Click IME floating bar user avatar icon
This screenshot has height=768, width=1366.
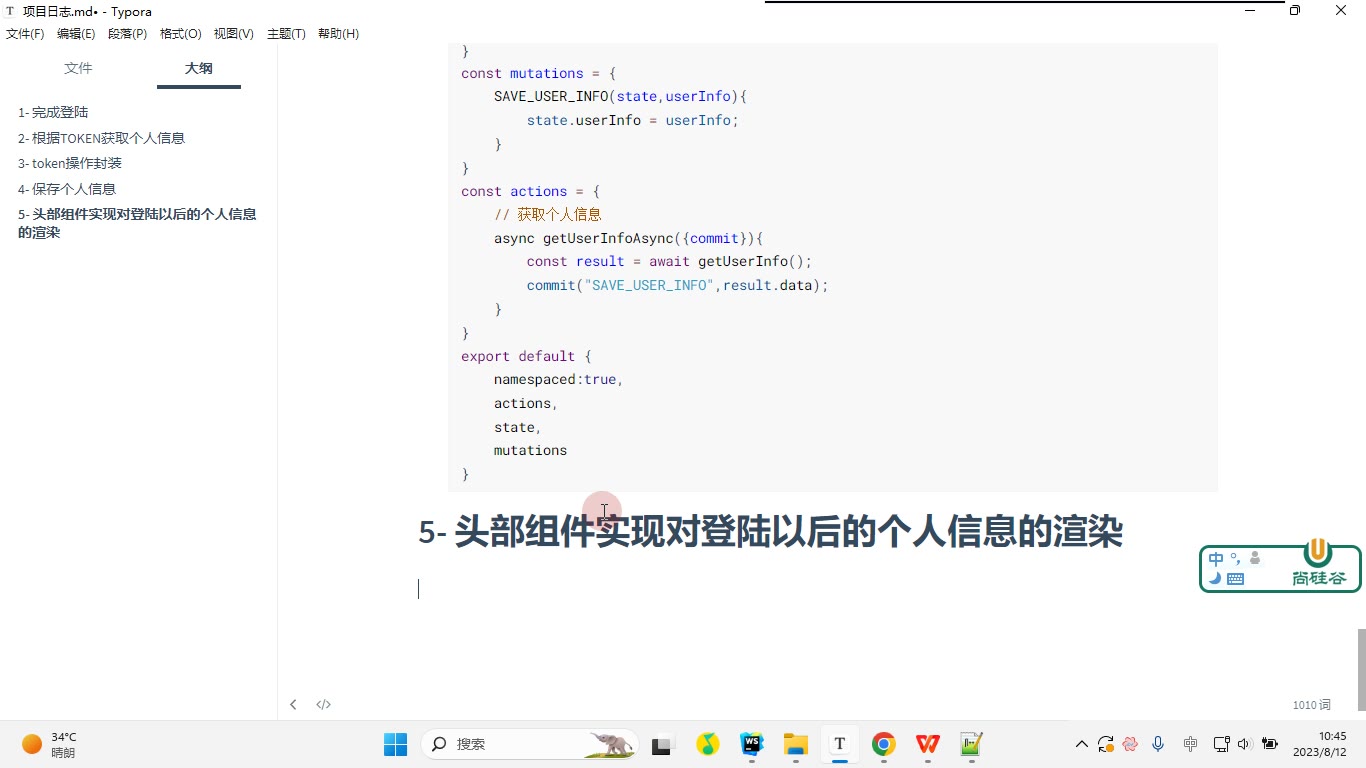[1255, 559]
